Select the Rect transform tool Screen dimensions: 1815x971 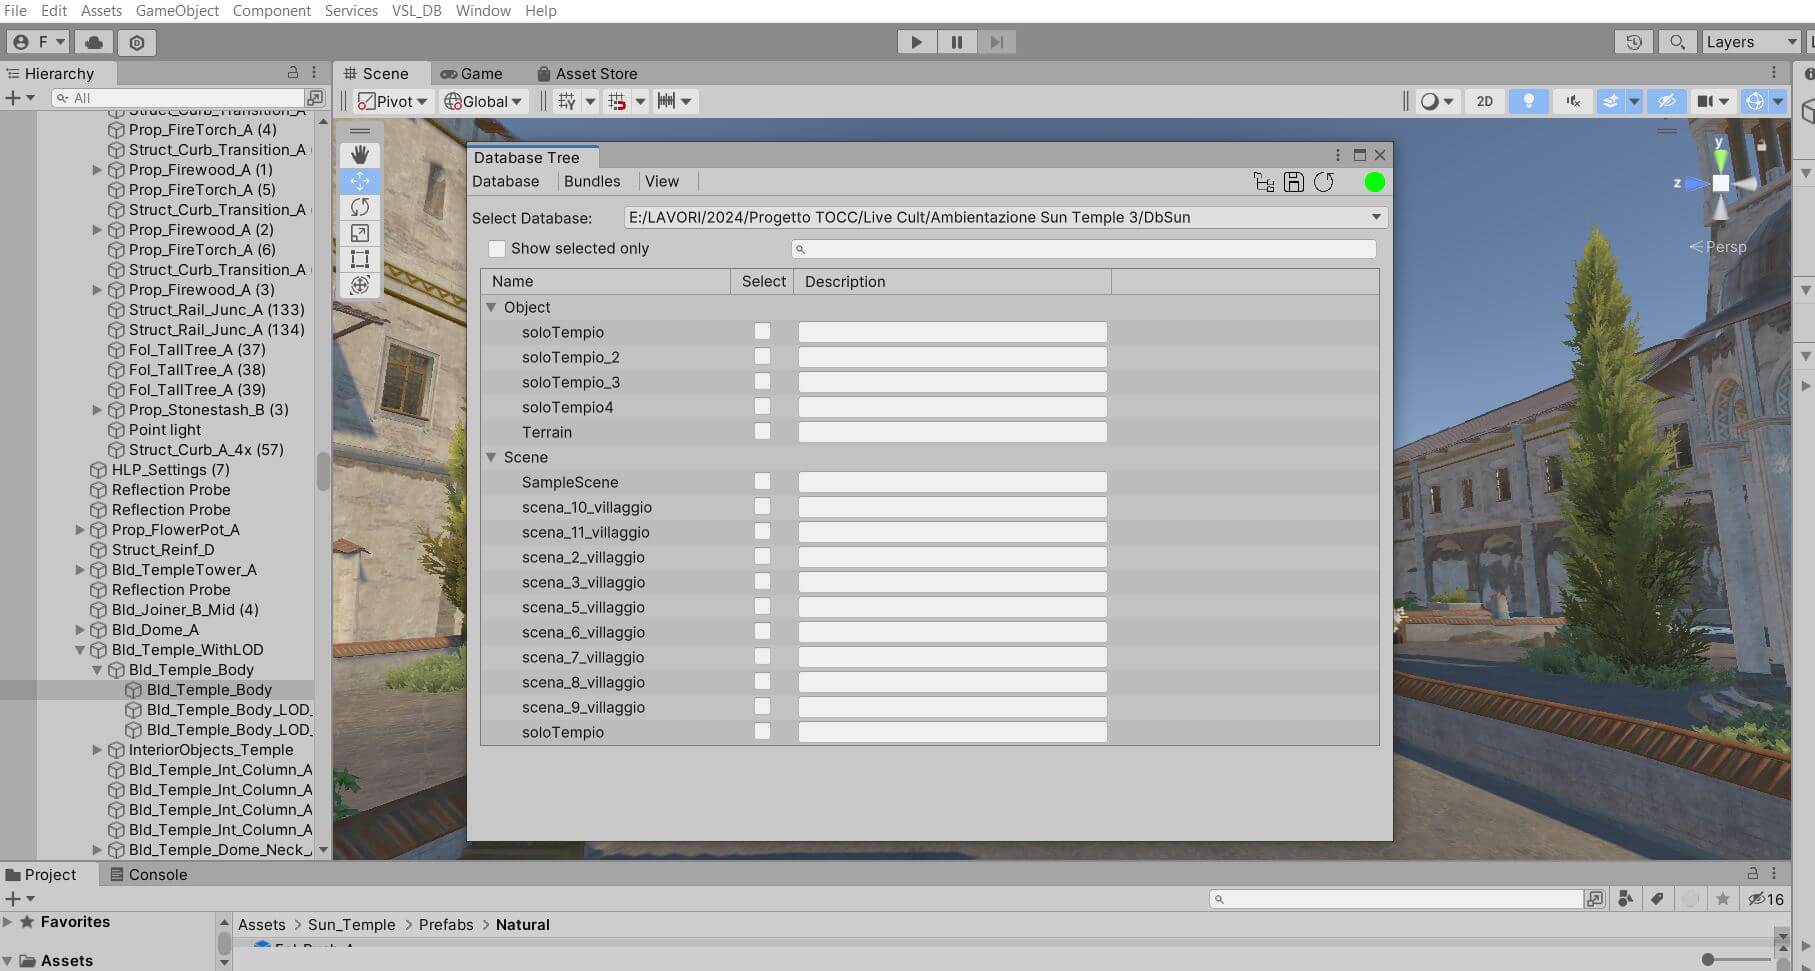360,259
